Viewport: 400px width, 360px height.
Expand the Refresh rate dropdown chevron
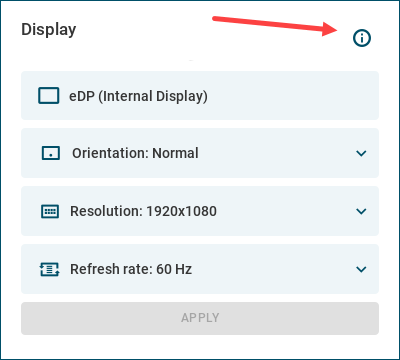pos(361,269)
